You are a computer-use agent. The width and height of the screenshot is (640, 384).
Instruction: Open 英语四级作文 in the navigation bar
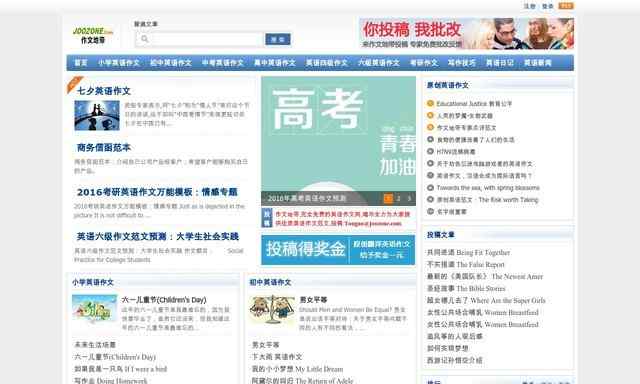point(327,63)
